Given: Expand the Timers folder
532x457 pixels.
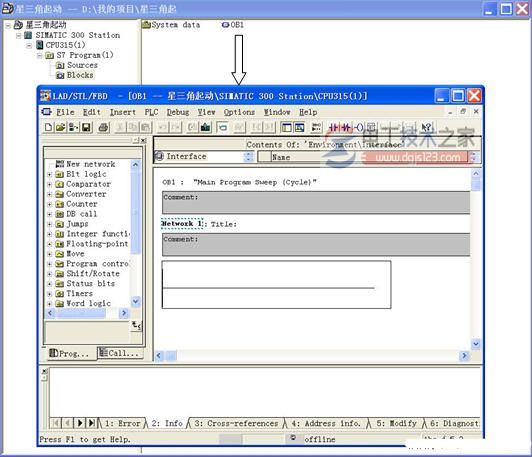Looking at the screenshot, I should [50, 294].
